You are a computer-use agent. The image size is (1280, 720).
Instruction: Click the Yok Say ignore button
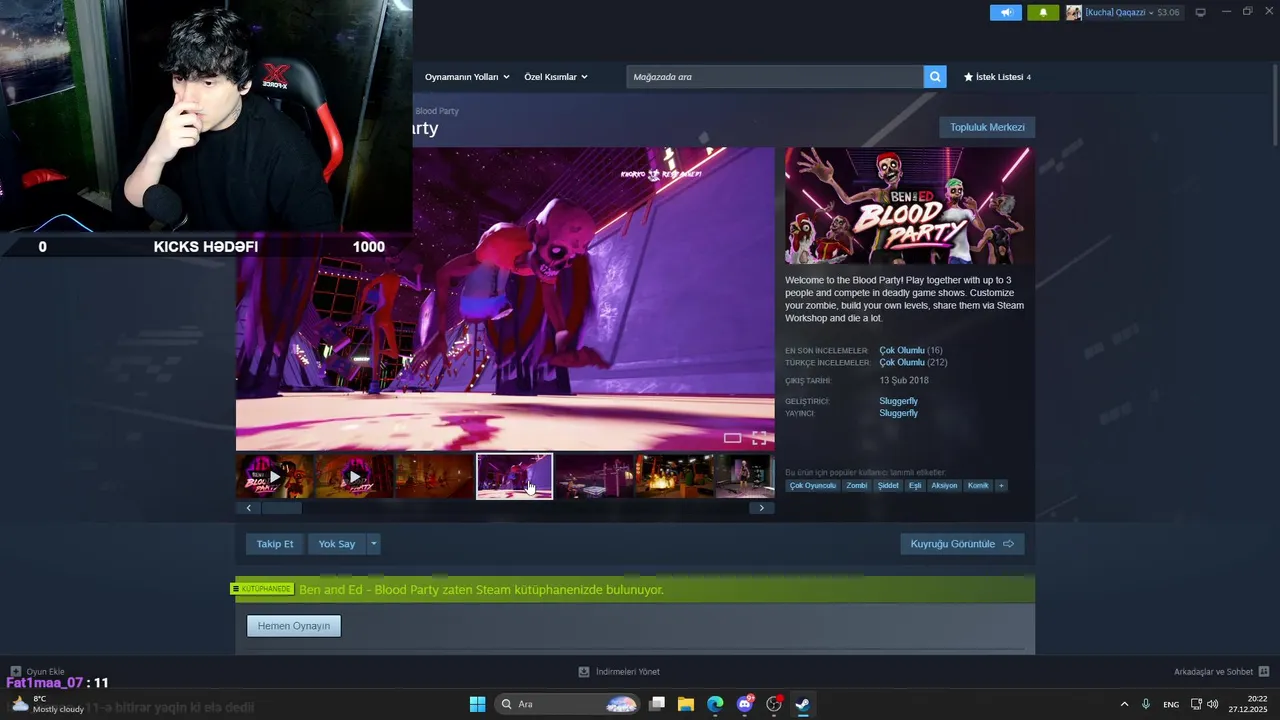pyautogui.click(x=337, y=544)
